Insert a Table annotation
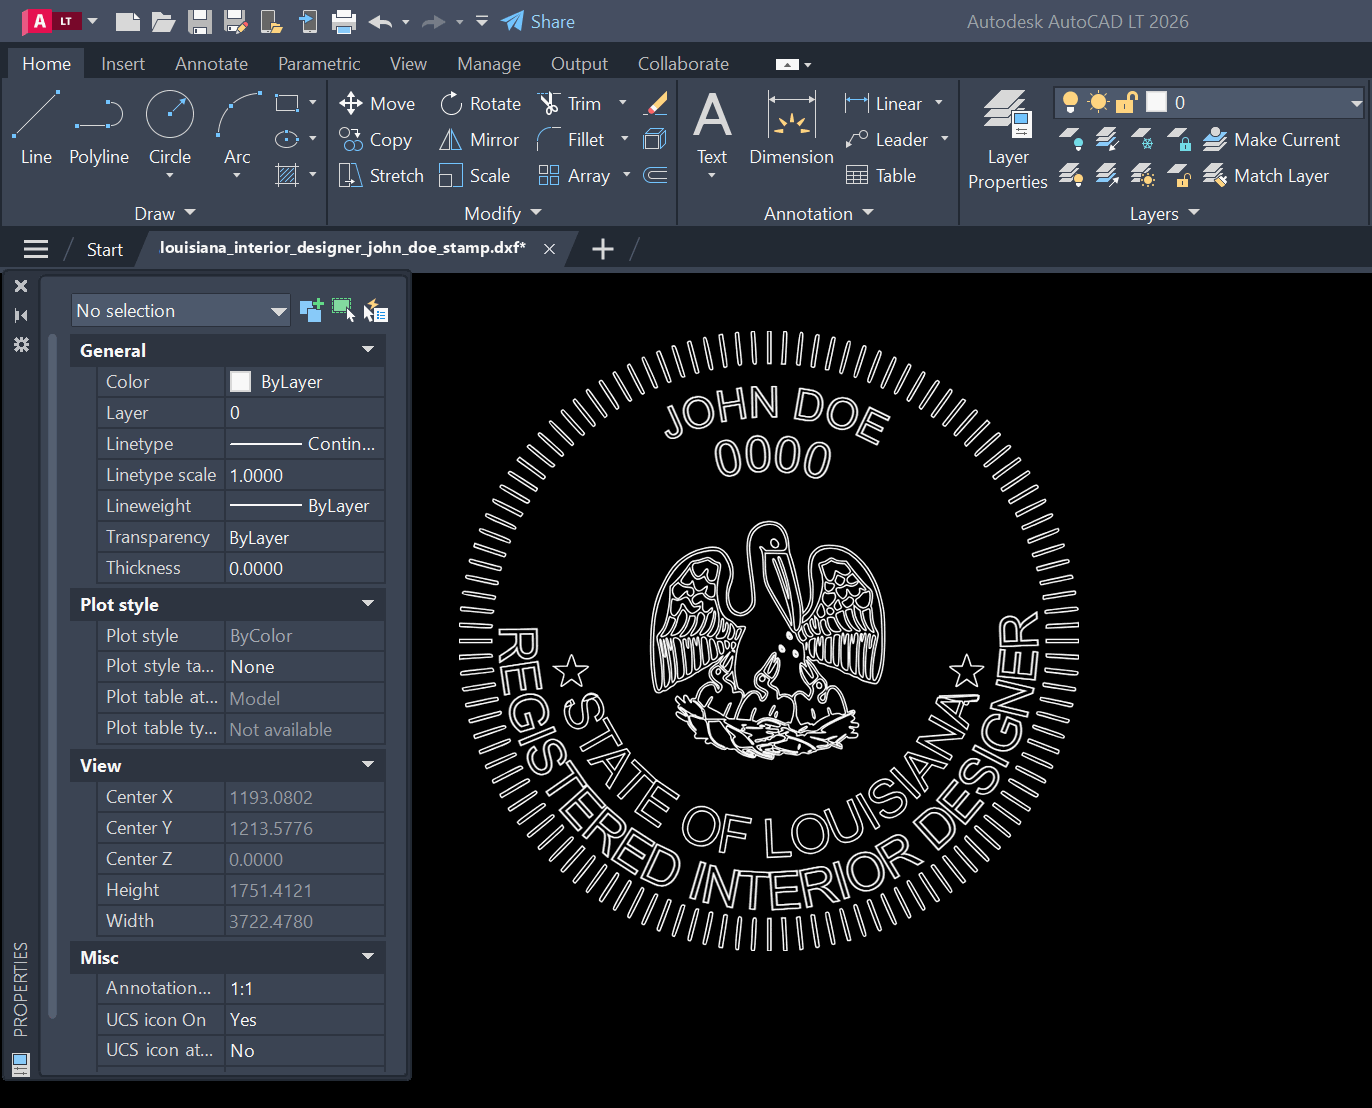 pos(881,175)
